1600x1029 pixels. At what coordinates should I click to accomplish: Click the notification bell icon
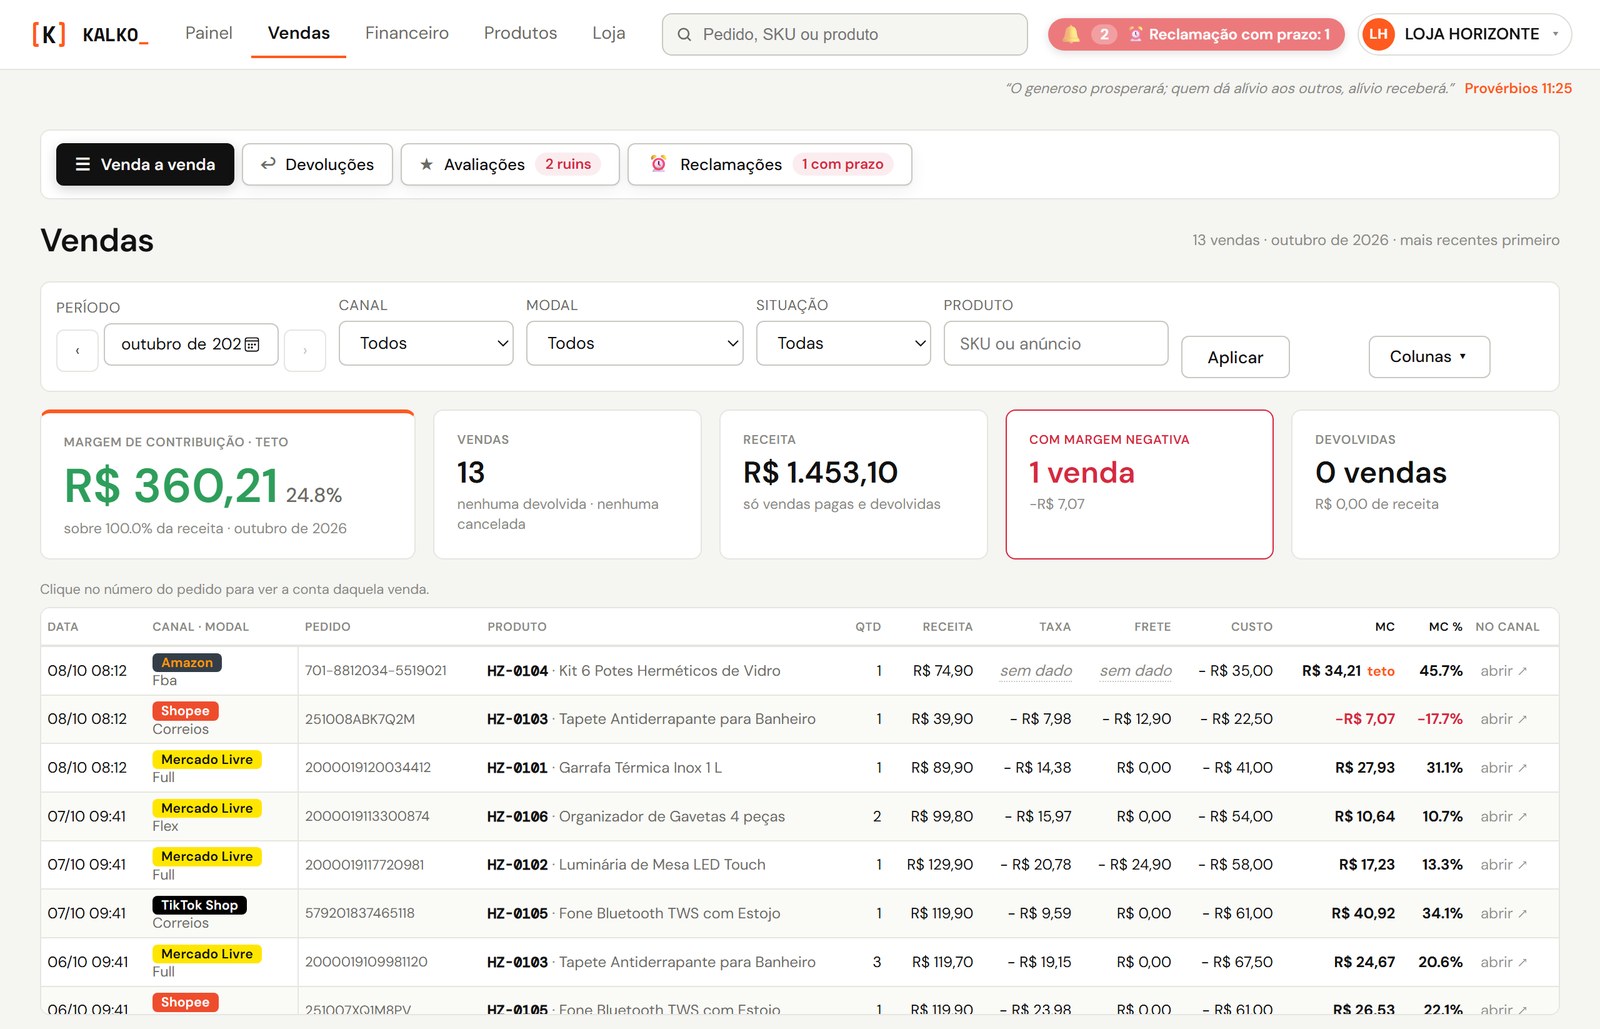1071,34
